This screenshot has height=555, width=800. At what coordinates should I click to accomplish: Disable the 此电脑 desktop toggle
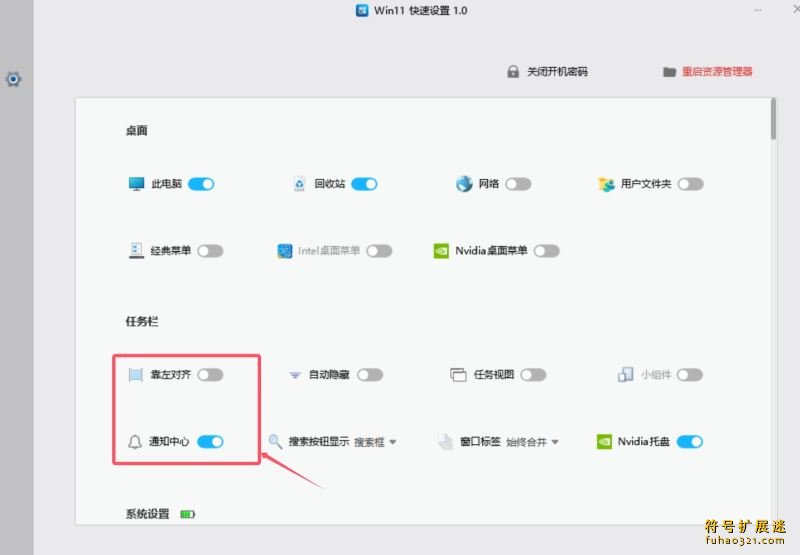click(x=201, y=184)
